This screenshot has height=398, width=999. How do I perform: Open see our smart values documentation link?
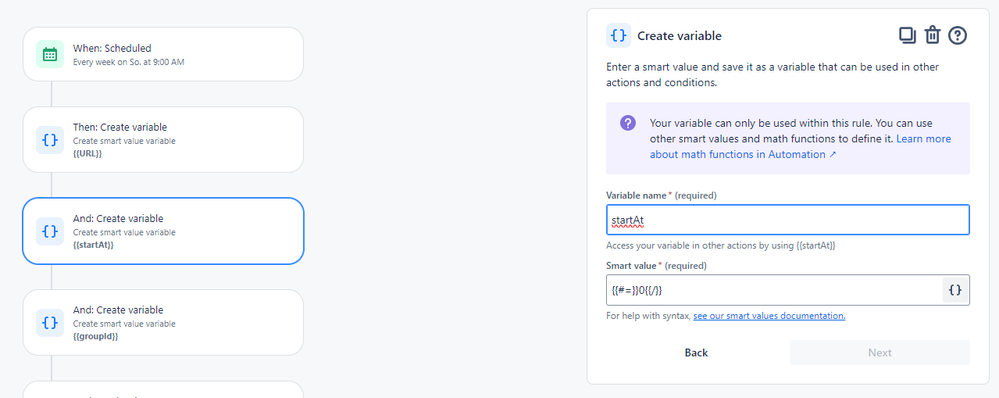coord(769,316)
